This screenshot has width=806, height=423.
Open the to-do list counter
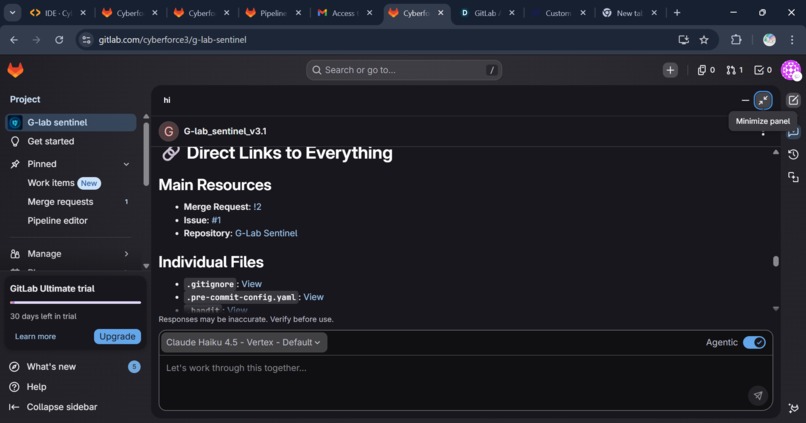[763, 70]
